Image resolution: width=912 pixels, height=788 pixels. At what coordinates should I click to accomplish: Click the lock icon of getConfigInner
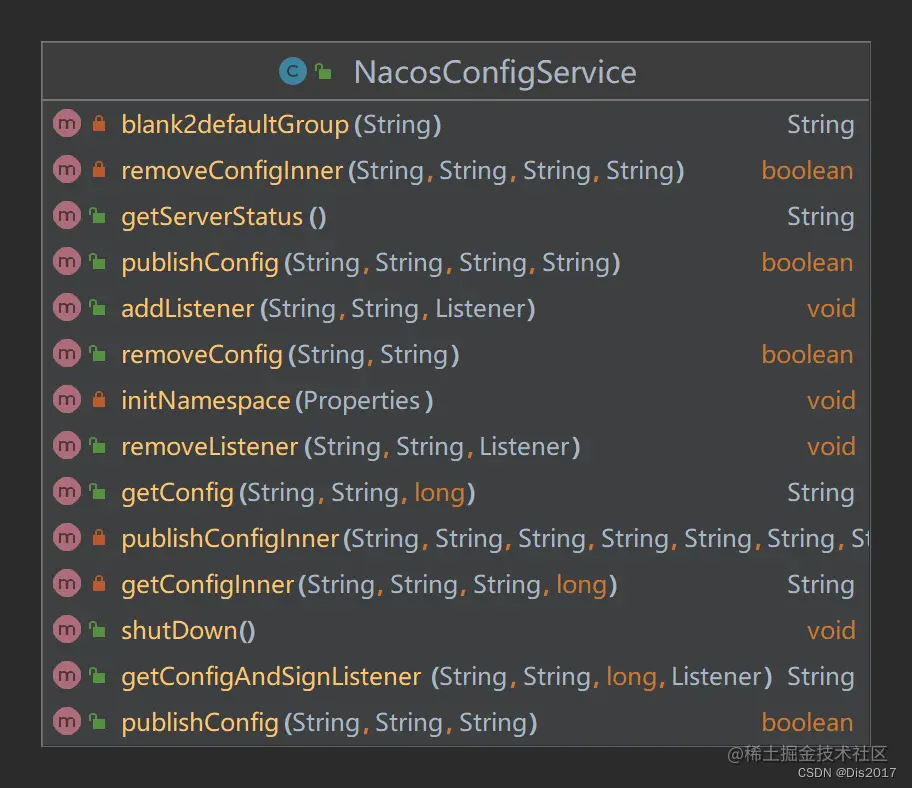(x=99, y=583)
